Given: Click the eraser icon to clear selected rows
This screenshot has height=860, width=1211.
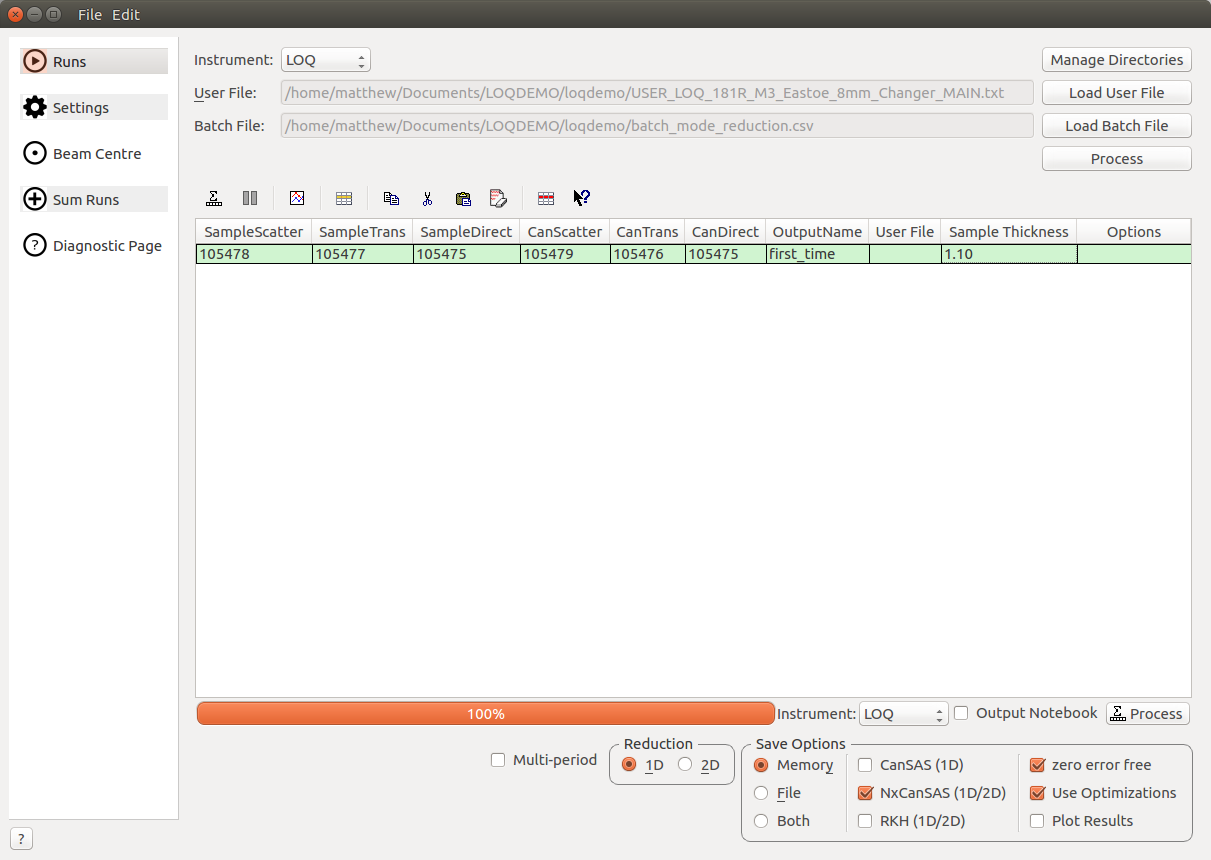Looking at the screenshot, I should 498,198.
